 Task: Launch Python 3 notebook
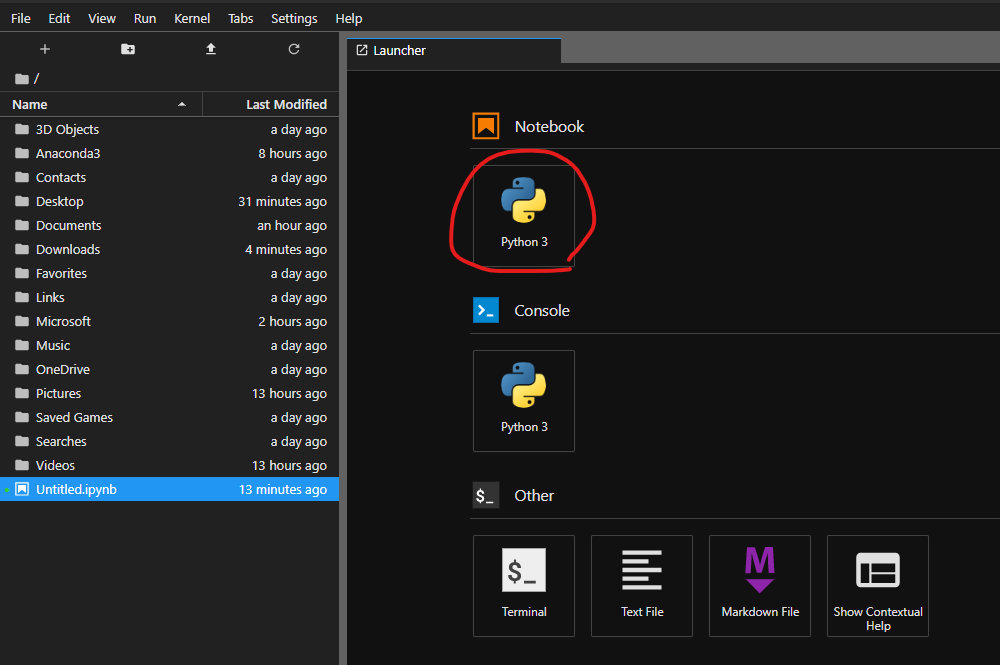point(524,216)
